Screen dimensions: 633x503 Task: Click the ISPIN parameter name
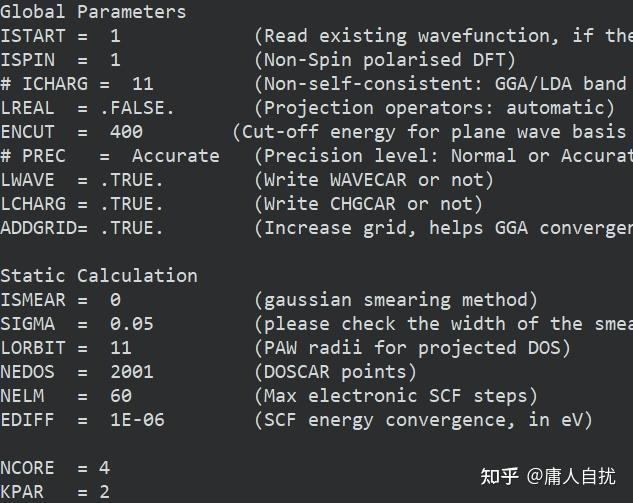point(27,60)
